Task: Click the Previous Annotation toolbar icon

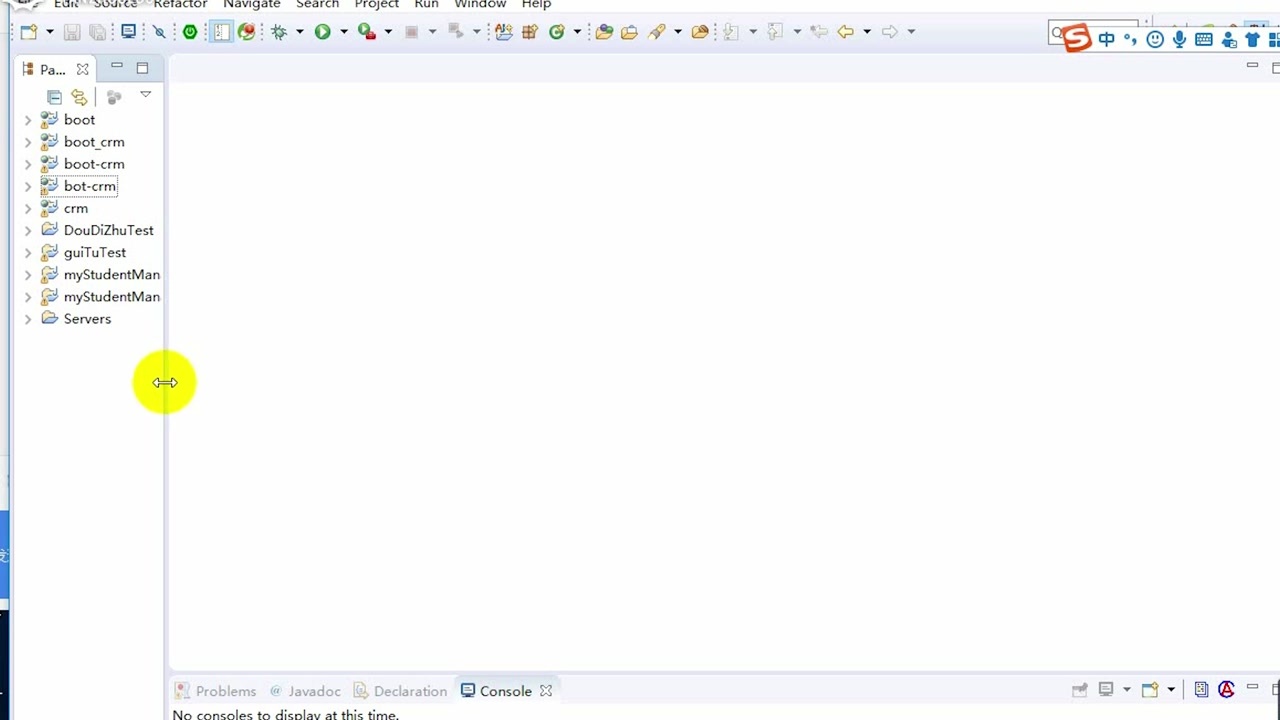Action: (775, 32)
